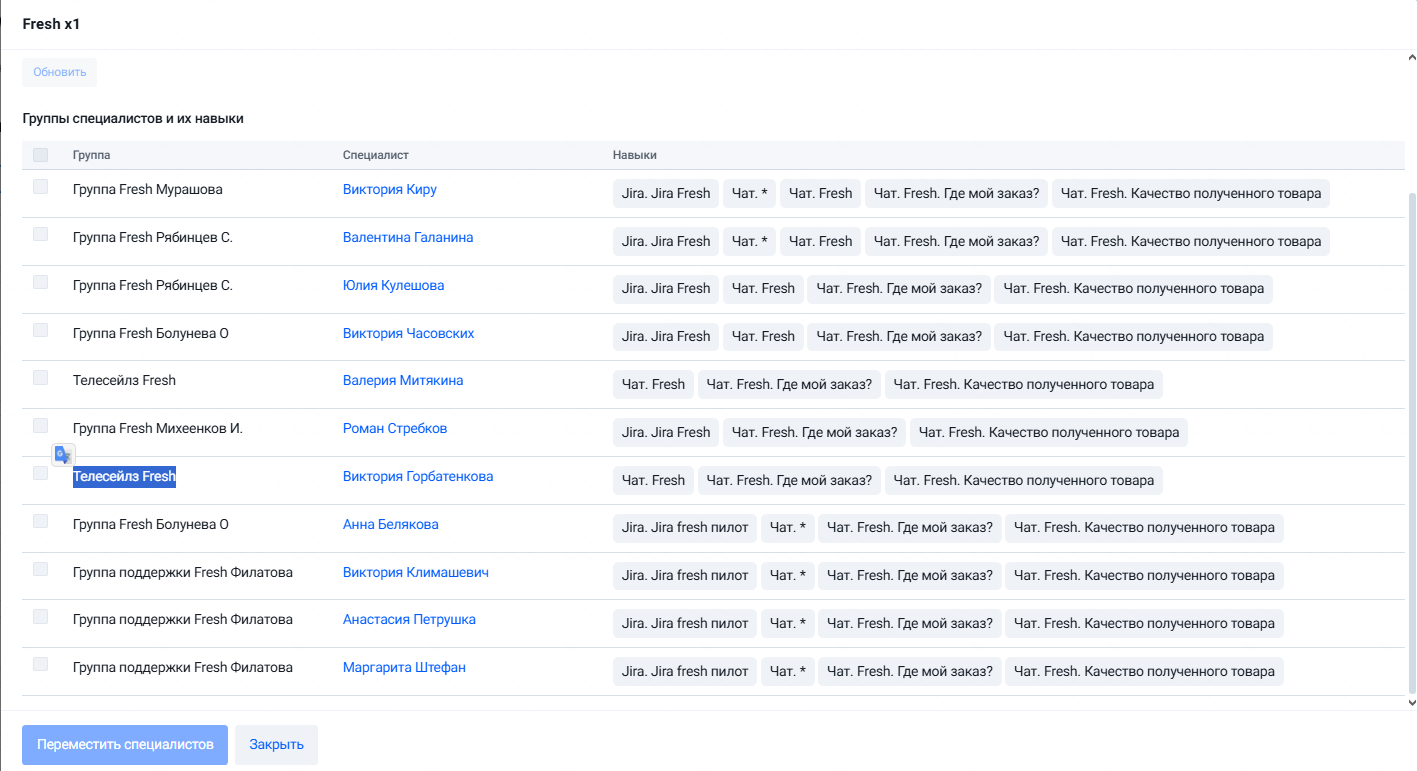Toggle the select-all checkbox in header
The image size is (1417, 771).
click(40, 155)
